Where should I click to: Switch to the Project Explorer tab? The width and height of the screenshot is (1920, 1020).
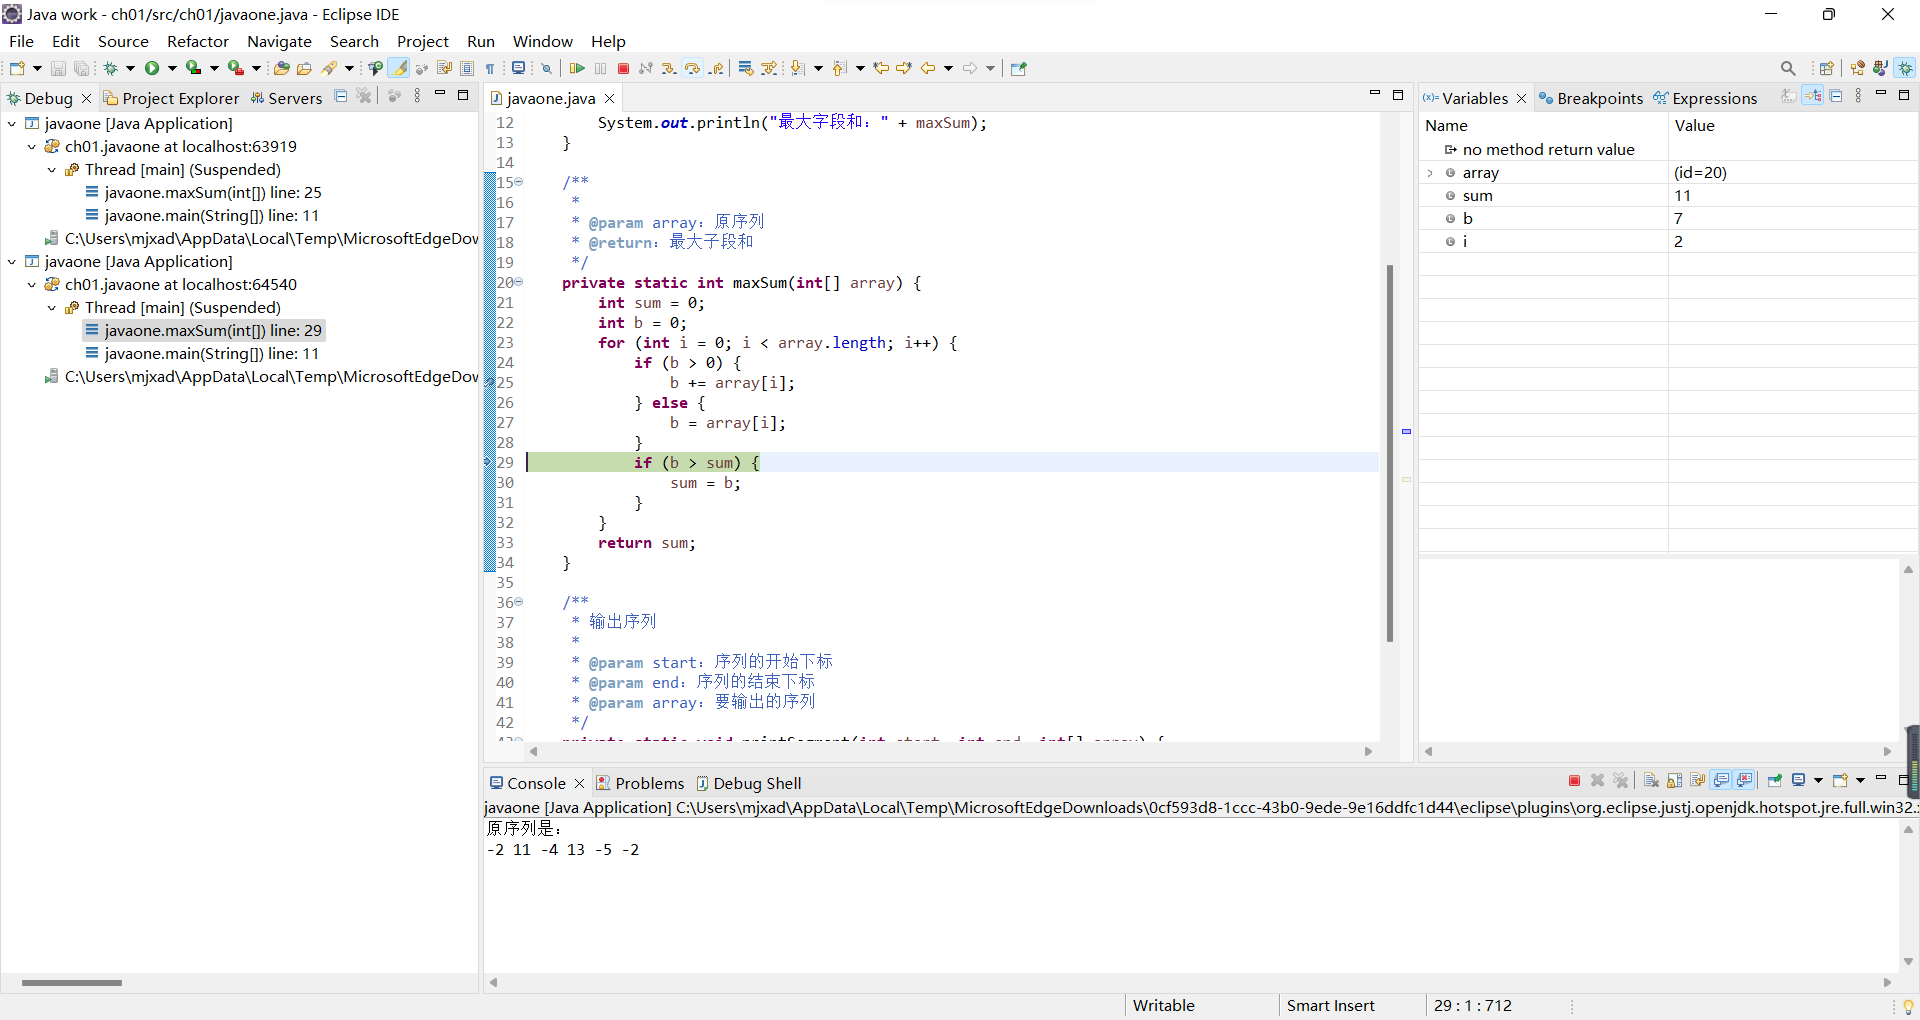click(171, 98)
